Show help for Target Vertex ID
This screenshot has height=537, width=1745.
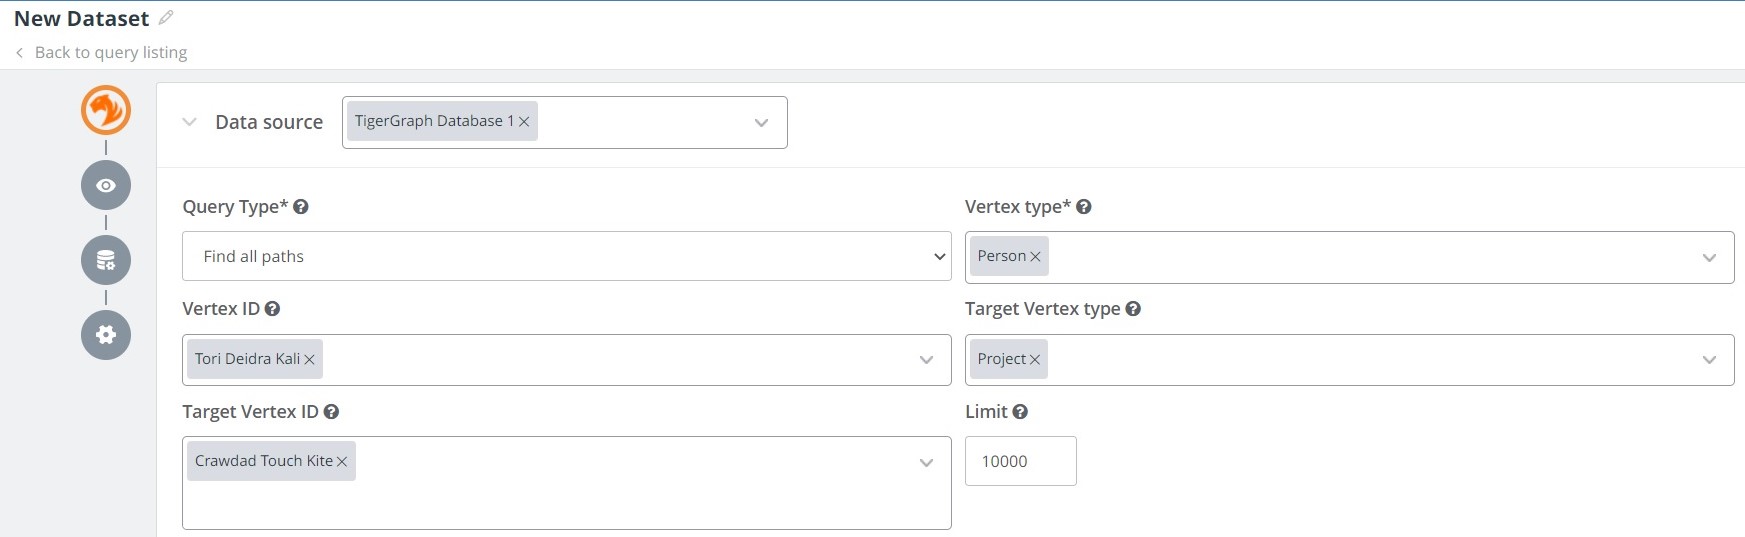331,412
